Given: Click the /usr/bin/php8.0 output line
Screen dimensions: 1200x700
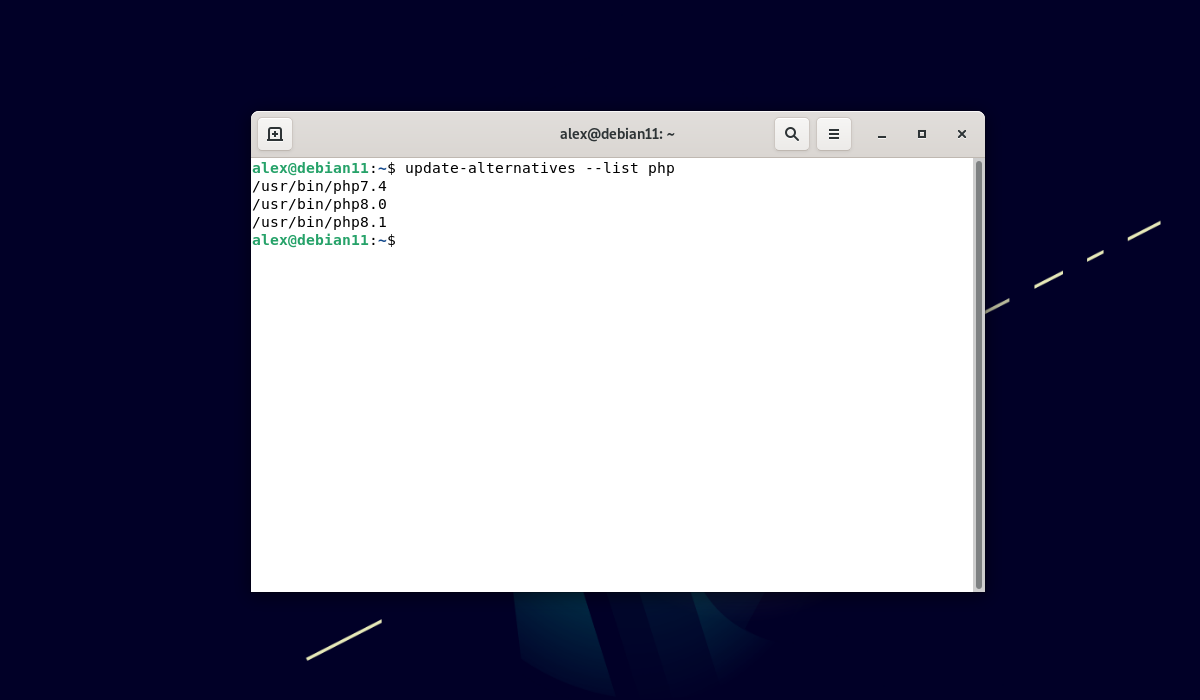Looking at the screenshot, I should click(x=319, y=204).
